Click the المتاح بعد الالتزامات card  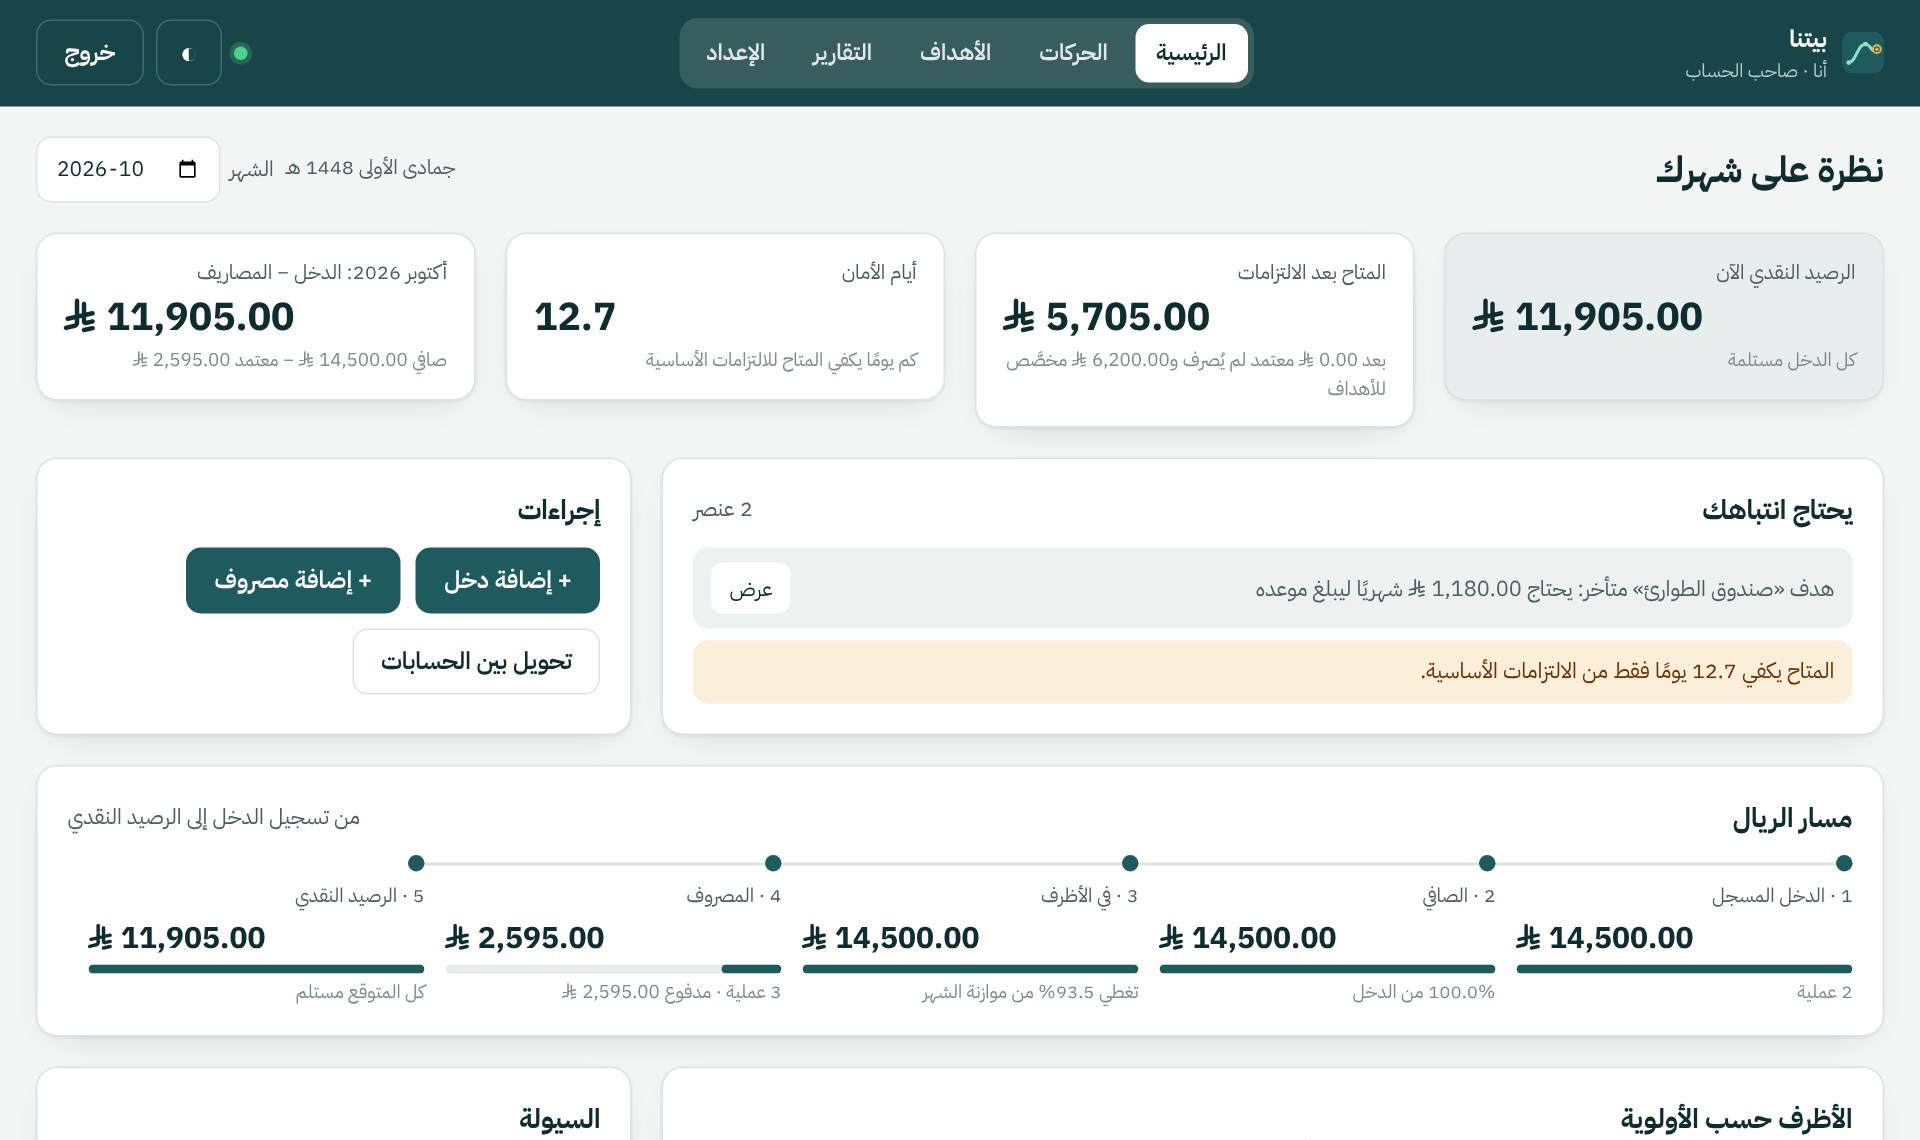(1194, 330)
